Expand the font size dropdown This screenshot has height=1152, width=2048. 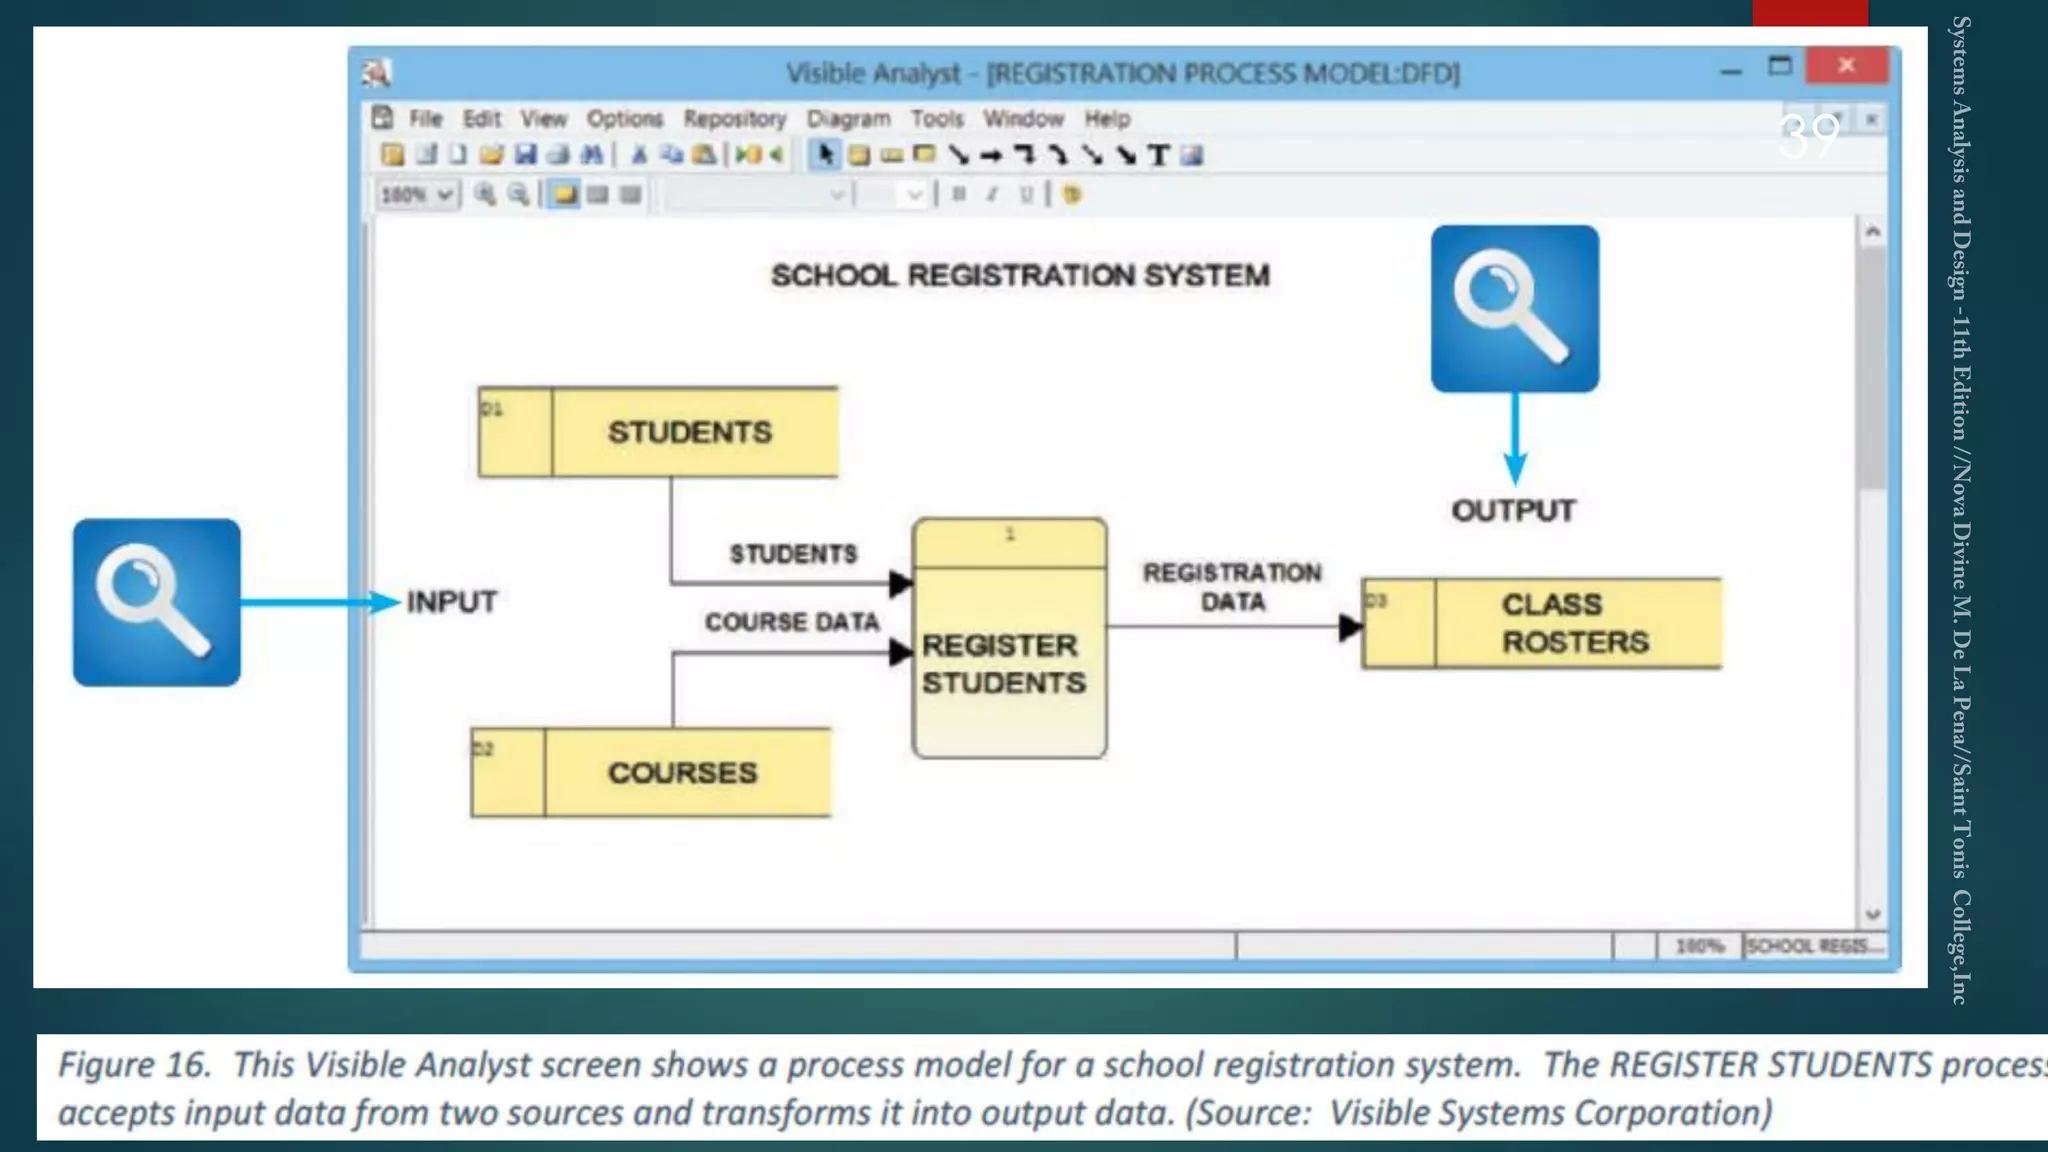point(914,195)
